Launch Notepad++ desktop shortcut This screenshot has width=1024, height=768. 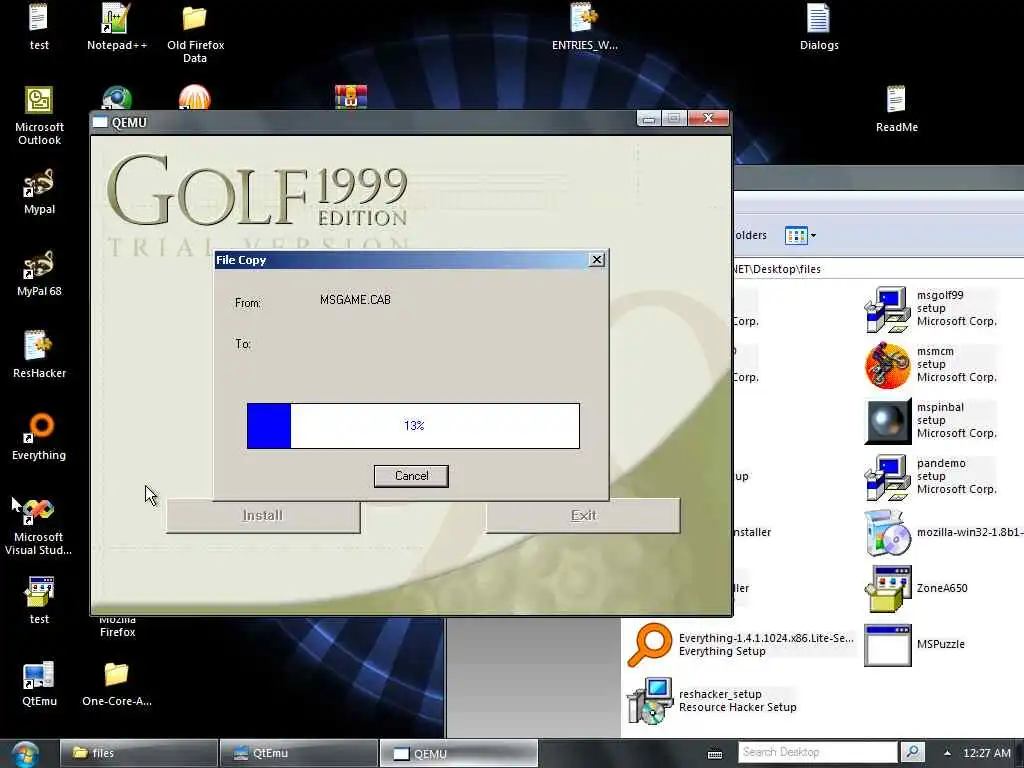click(x=117, y=27)
